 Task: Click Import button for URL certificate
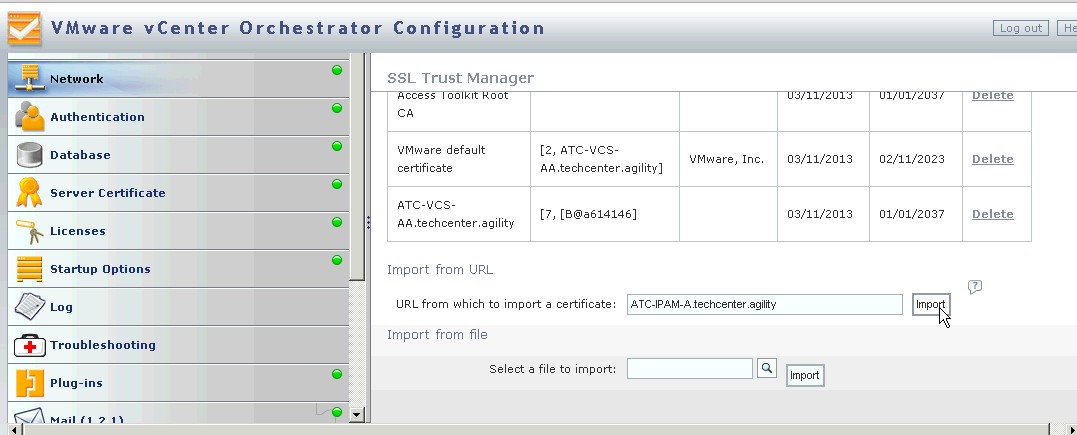(930, 305)
